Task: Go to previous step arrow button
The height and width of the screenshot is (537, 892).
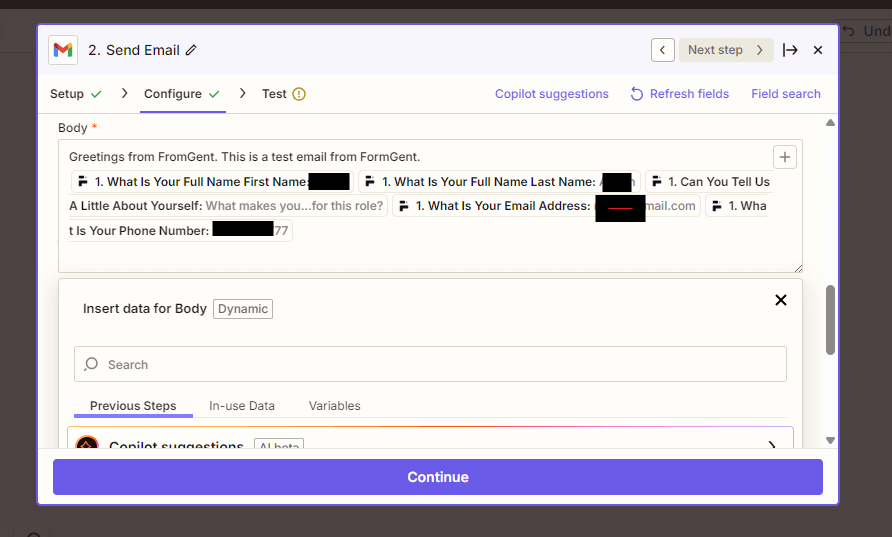Action: pyautogui.click(x=663, y=50)
